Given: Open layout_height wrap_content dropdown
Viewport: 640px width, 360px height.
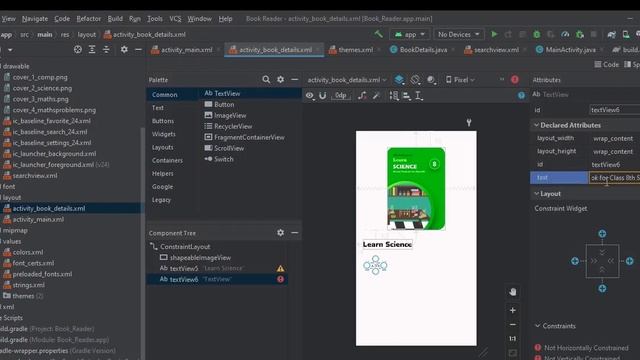Looking at the screenshot, I should pos(614,151).
